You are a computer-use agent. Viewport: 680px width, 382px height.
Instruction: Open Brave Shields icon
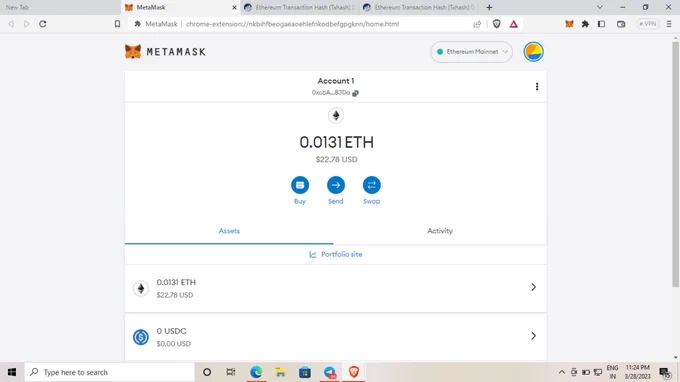pyautogui.click(x=497, y=24)
